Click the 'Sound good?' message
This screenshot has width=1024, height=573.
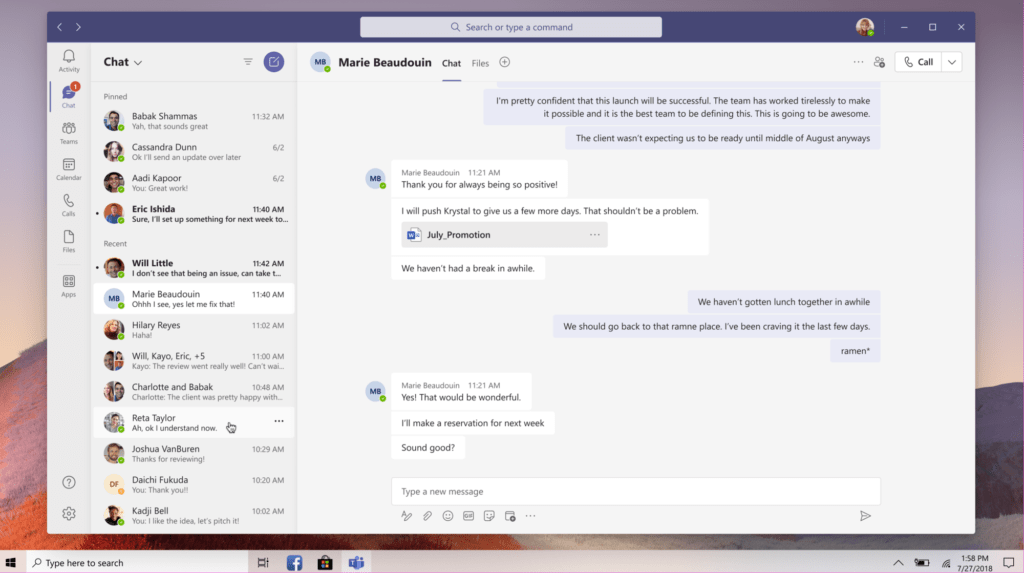point(428,448)
